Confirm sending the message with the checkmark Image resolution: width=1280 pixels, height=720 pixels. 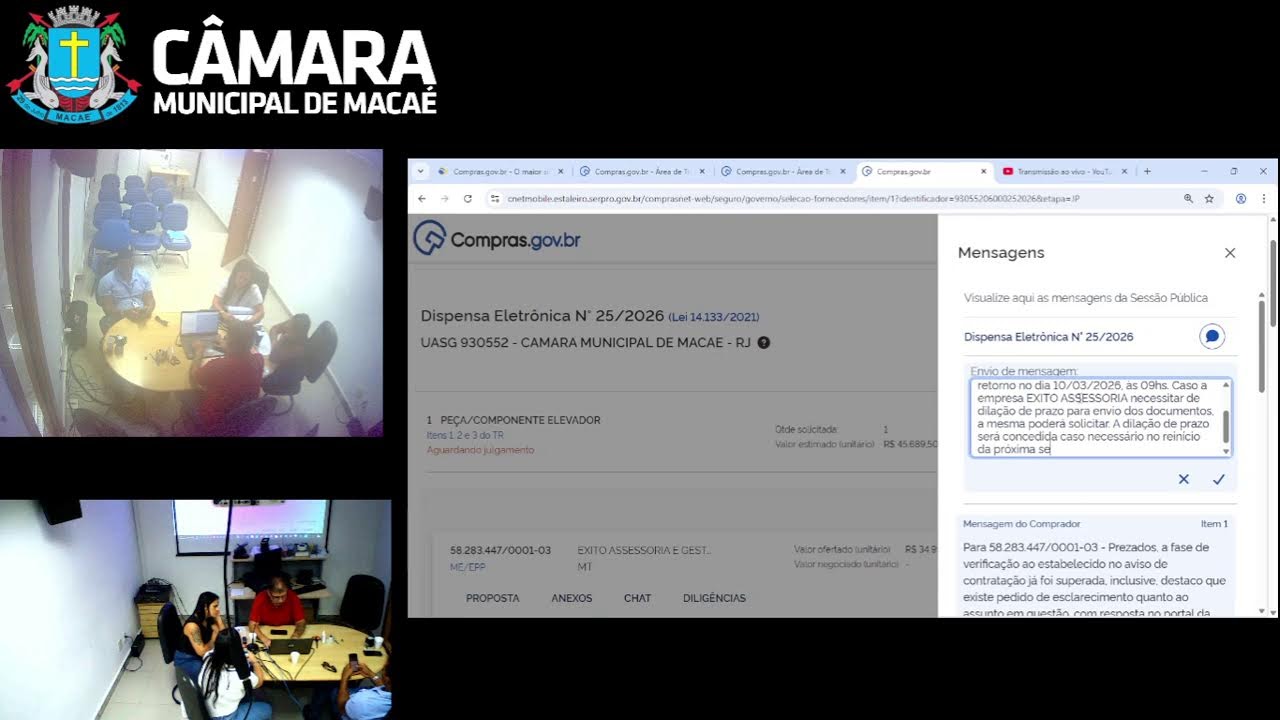click(x=1218, y=479)
